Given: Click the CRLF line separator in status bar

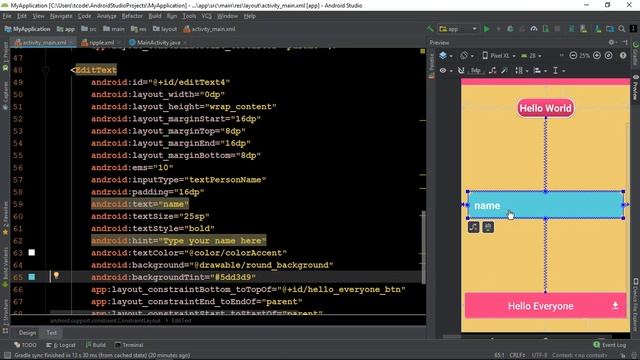Looking at the screenshot, I should [x=517, y=356].
